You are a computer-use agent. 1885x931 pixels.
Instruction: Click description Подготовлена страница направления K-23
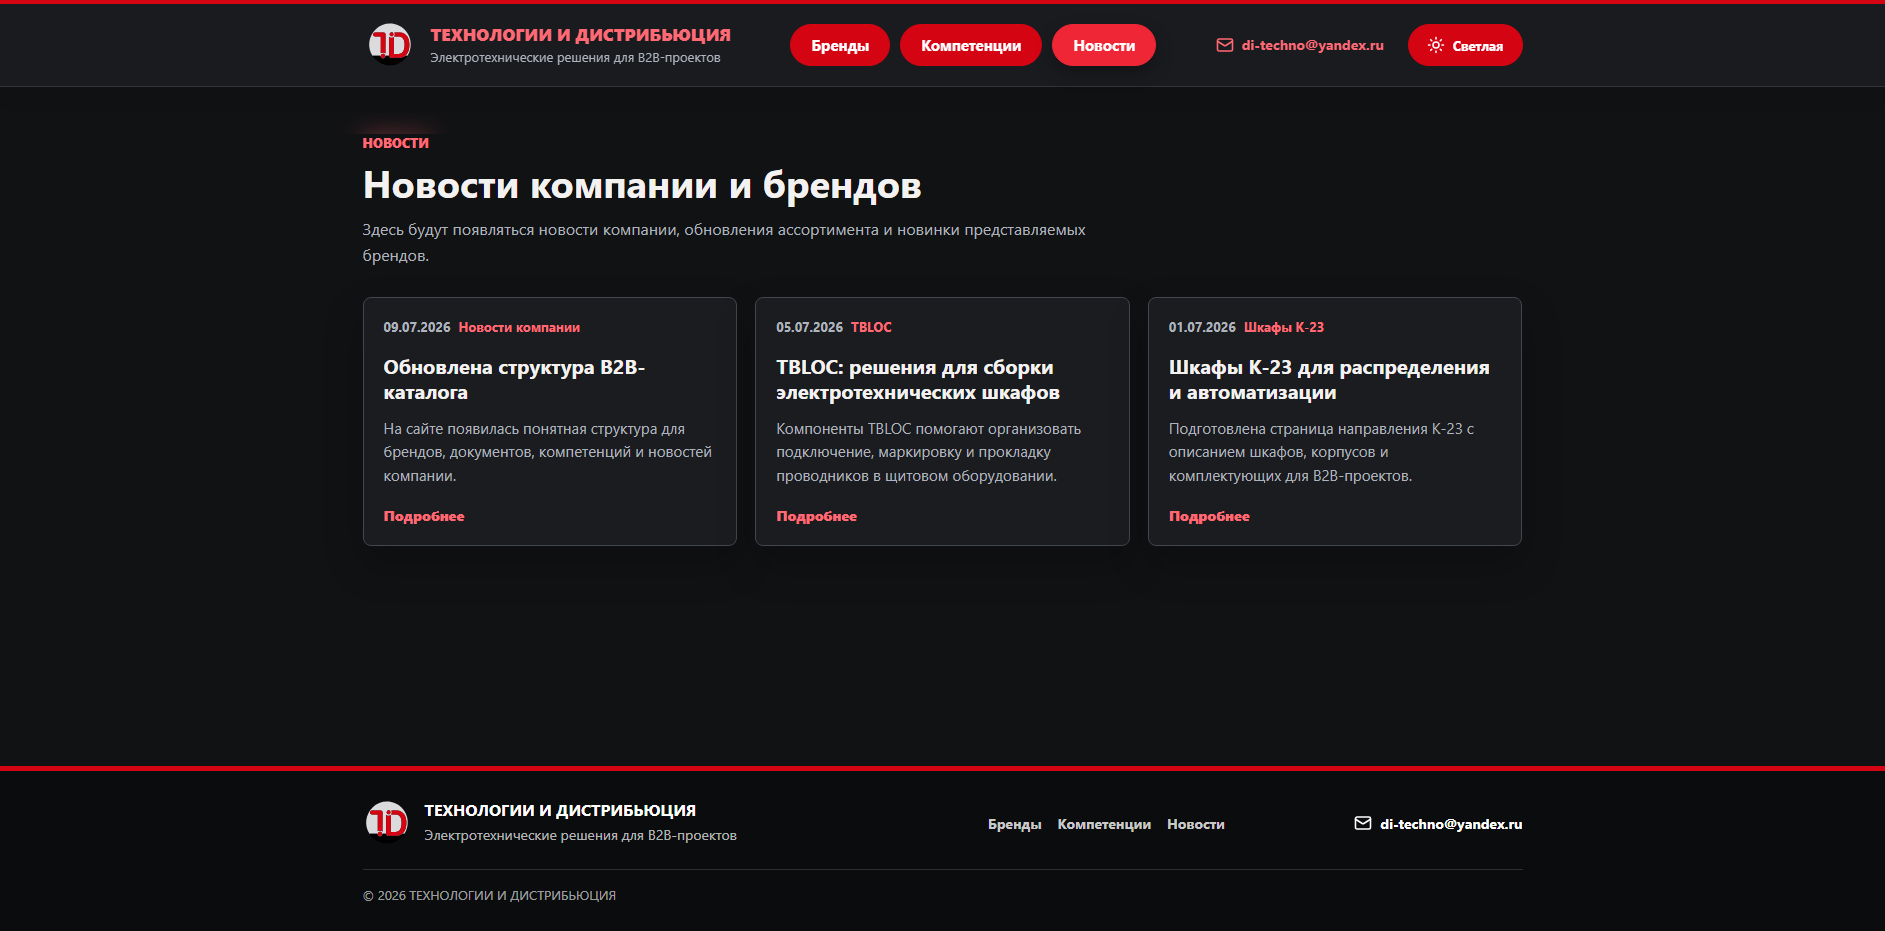(x=1321, y=452)
